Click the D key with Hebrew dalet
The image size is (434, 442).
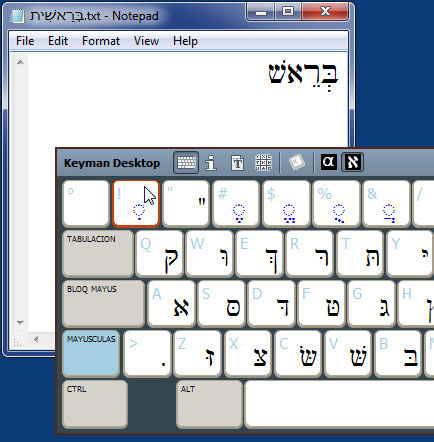(x=271, y=304)
